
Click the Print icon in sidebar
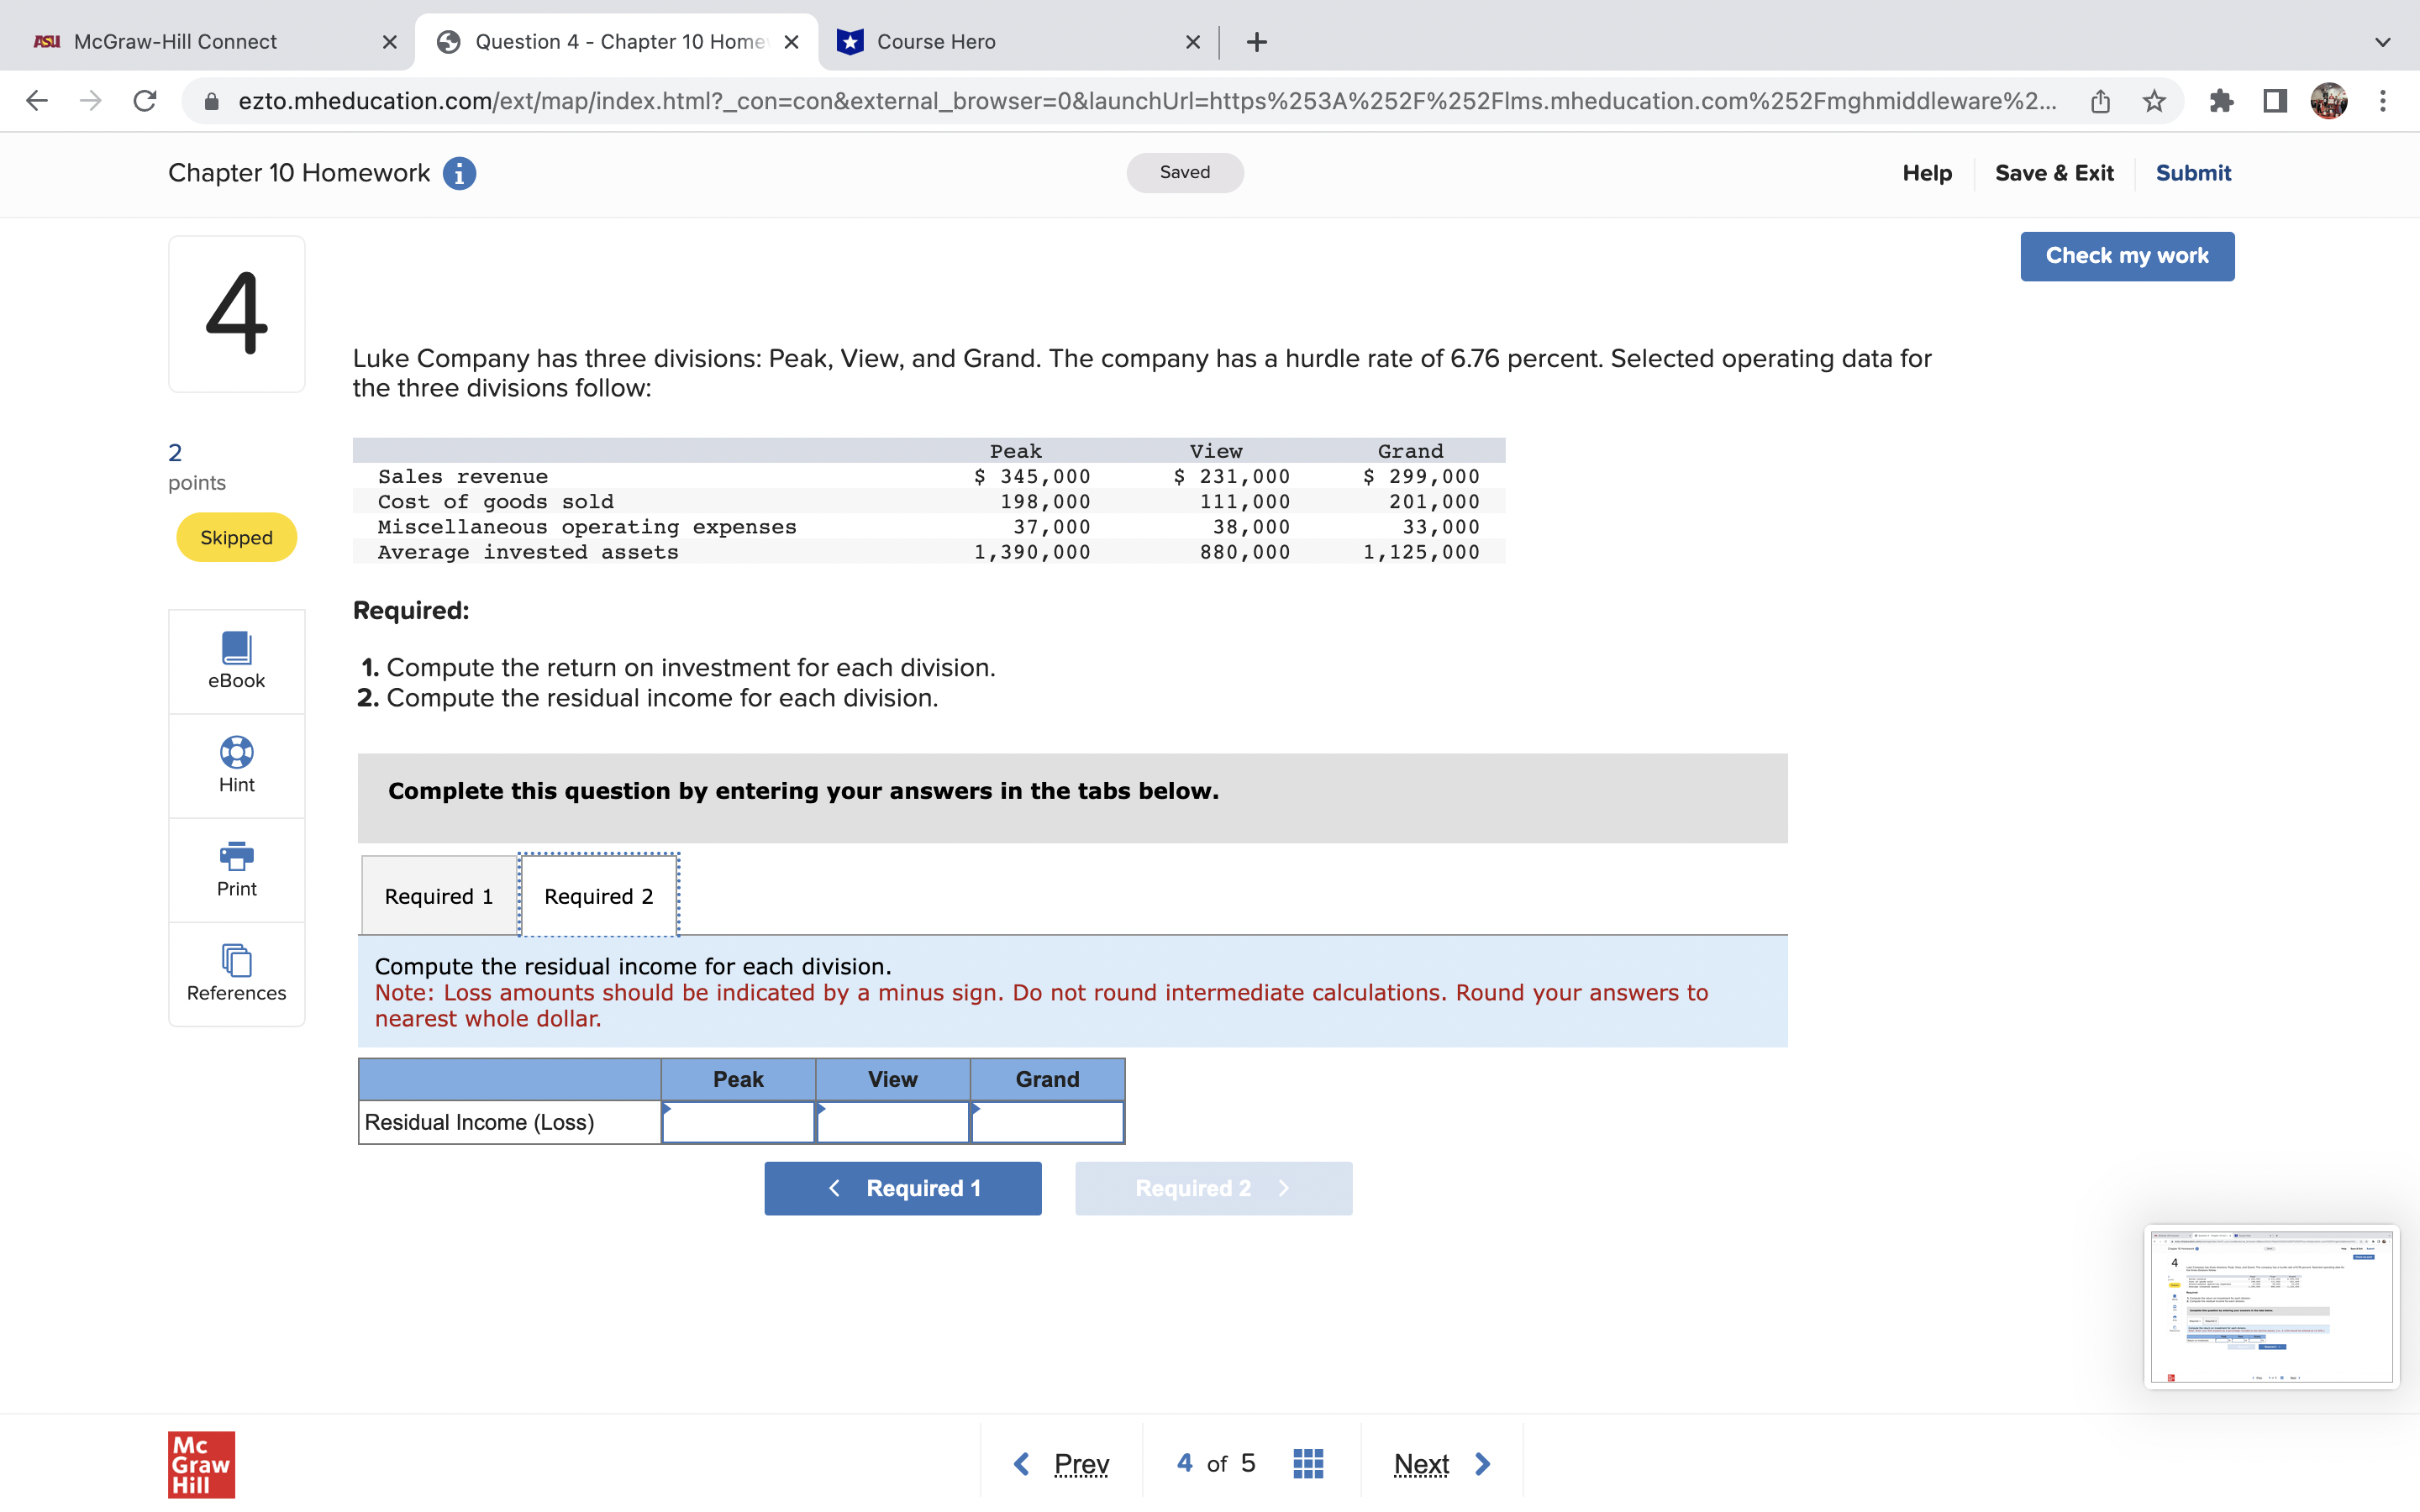236,856
